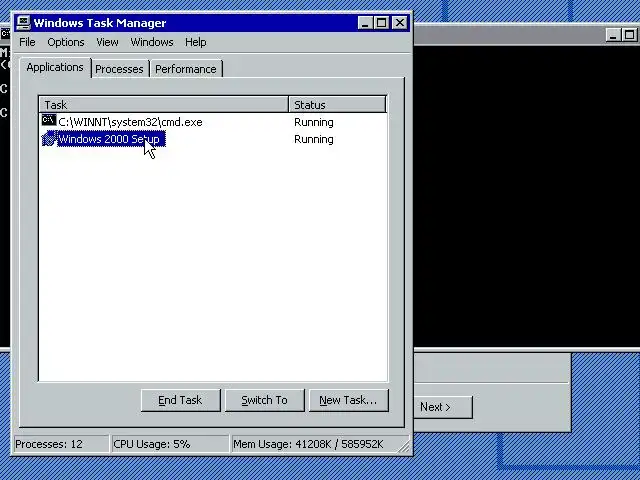Click Running status of the cmd.exe row
This screenshot has height=480, width=640.
313,122
